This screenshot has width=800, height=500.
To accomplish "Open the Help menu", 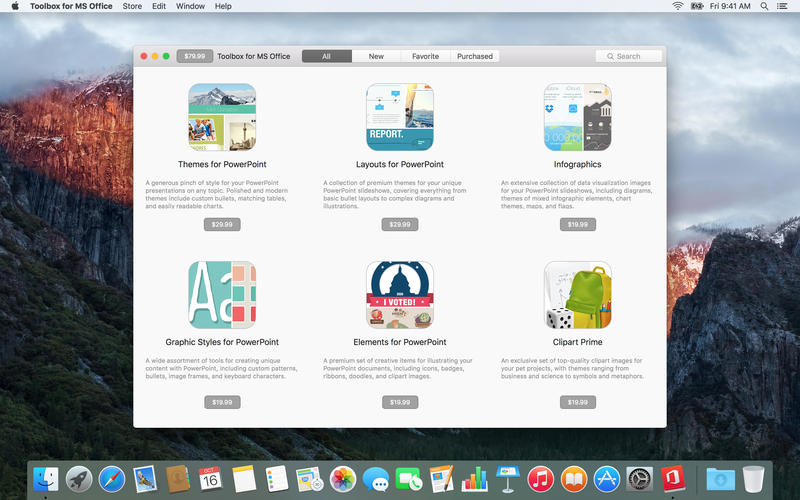I will click(223, 6).
